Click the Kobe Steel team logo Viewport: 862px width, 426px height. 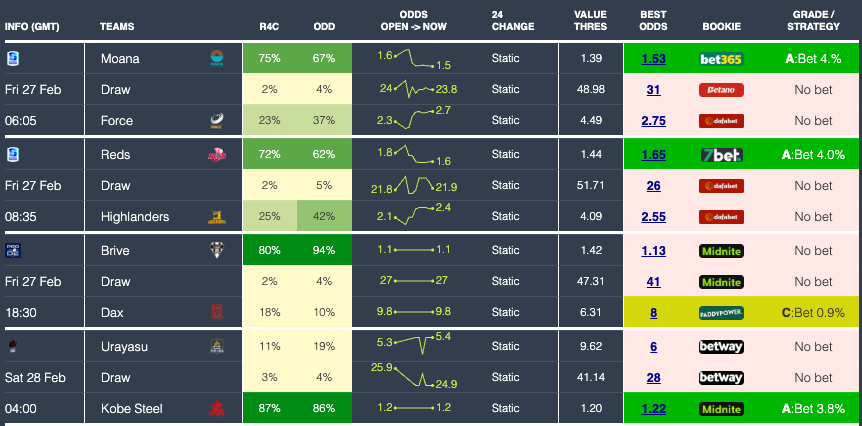[x=216, y=409]
